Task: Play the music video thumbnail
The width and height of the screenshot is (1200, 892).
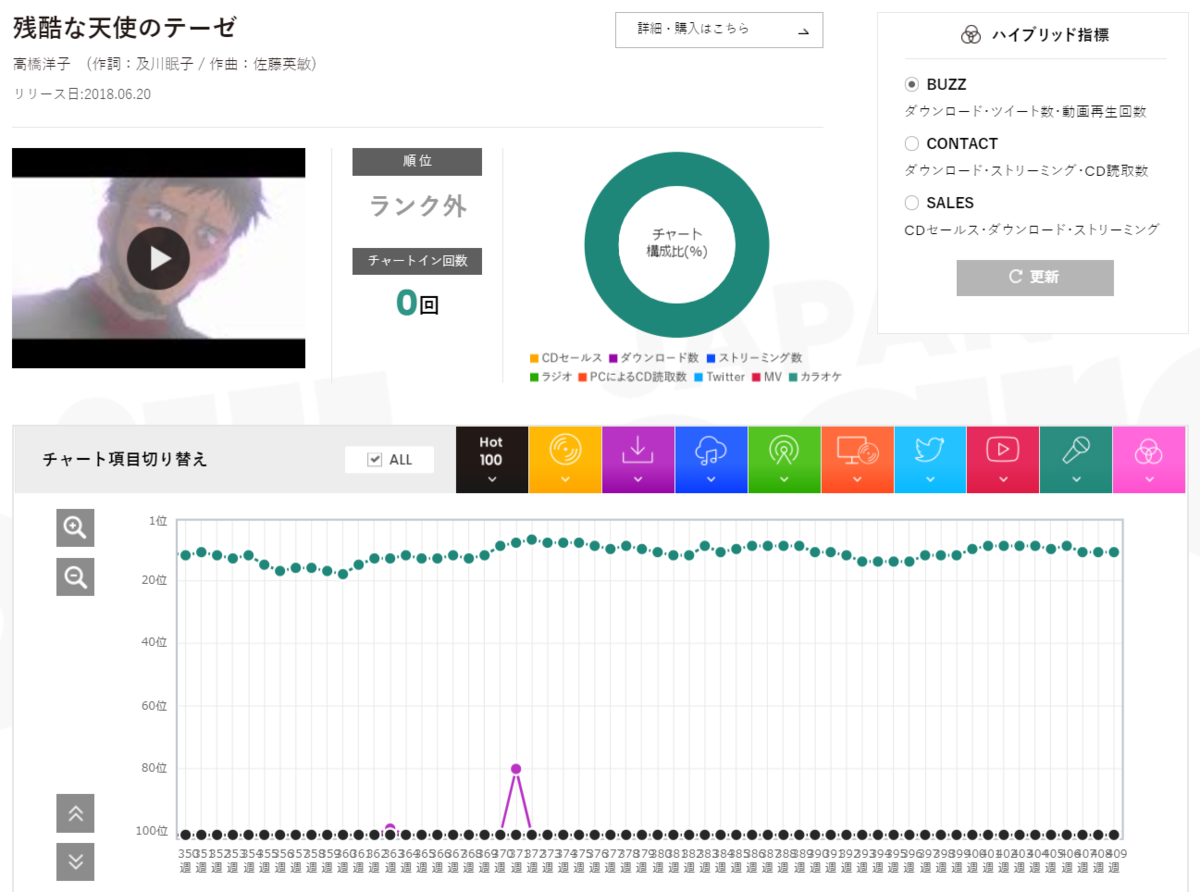Action: [158, 258]
